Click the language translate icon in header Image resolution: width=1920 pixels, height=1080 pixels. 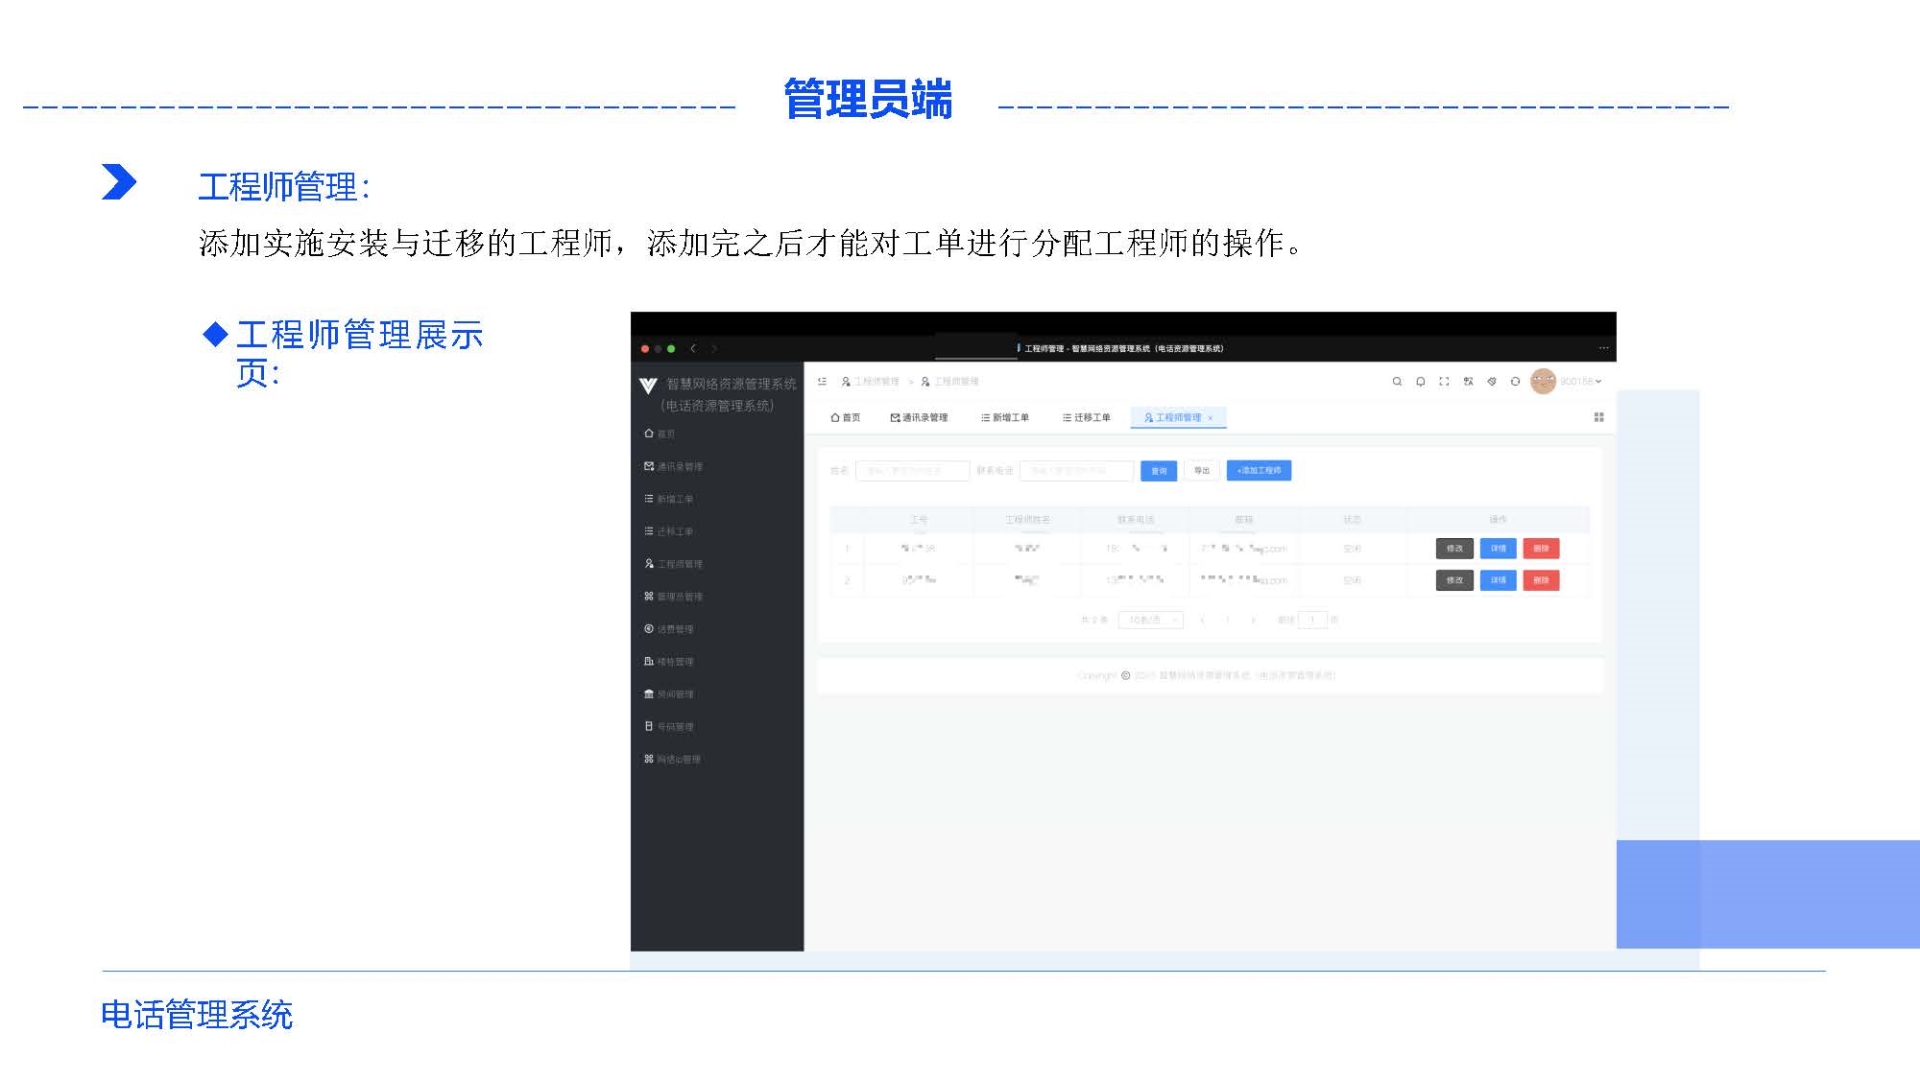tap(1468, 382)
